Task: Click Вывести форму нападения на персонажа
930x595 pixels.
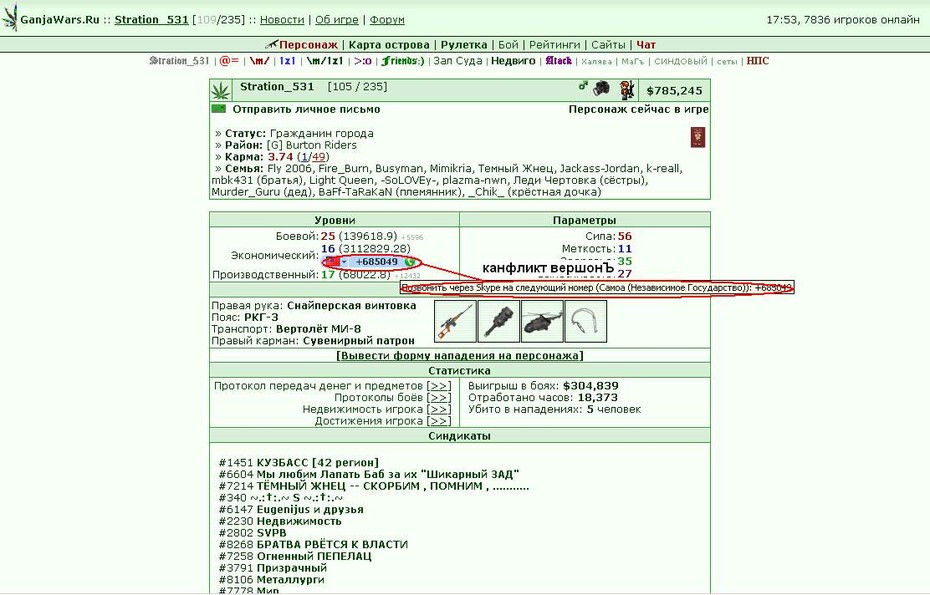Action: [x=460, y=355]
